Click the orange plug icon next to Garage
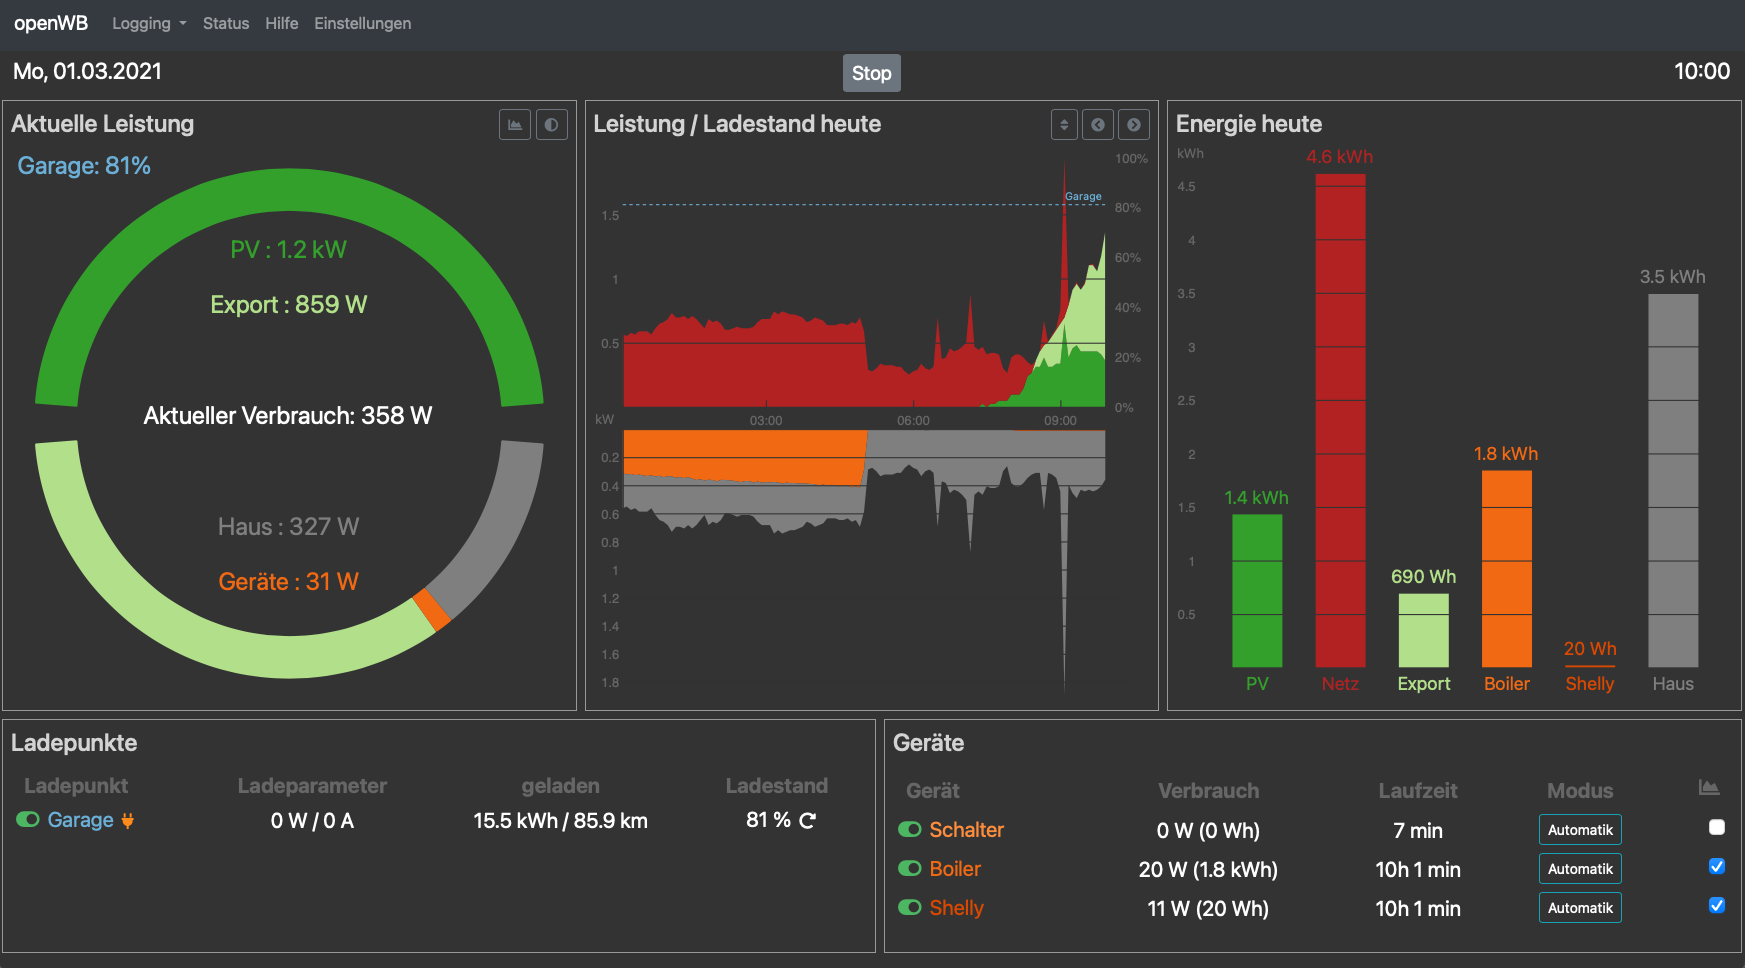Viewport: 1745px width, 968px height. 127,821
